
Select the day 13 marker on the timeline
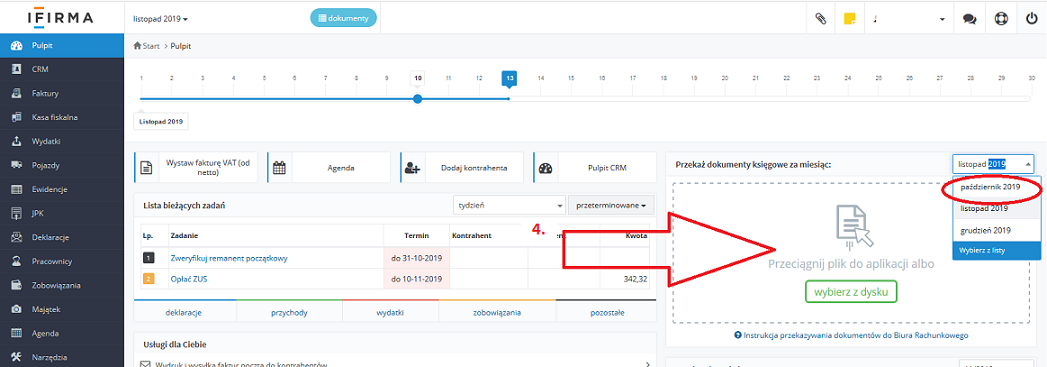pyautogui.click(x=509, y=79)
